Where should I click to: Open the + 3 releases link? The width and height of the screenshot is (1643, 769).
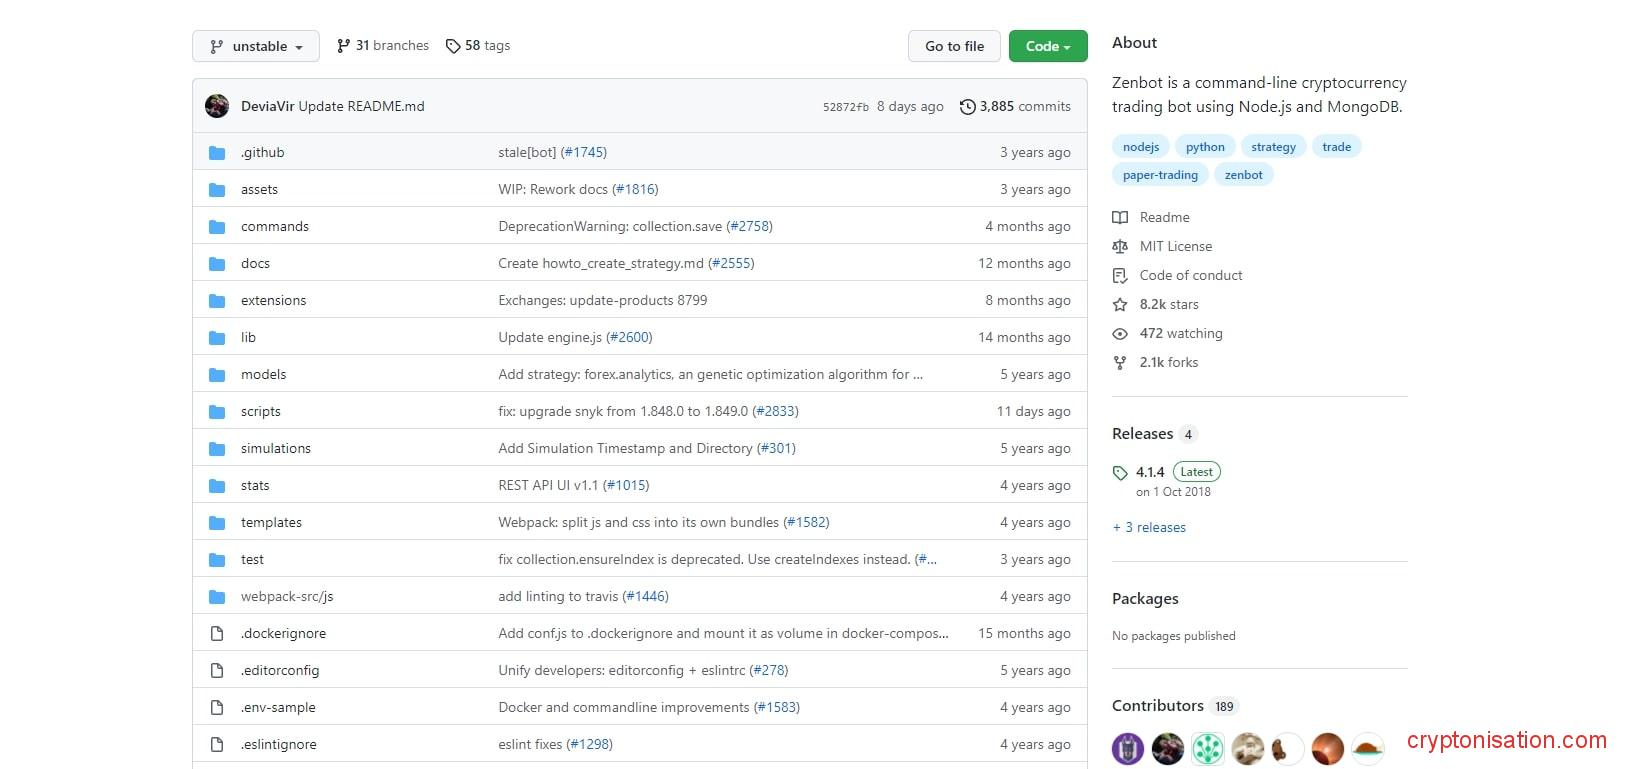coord(1149,528)
